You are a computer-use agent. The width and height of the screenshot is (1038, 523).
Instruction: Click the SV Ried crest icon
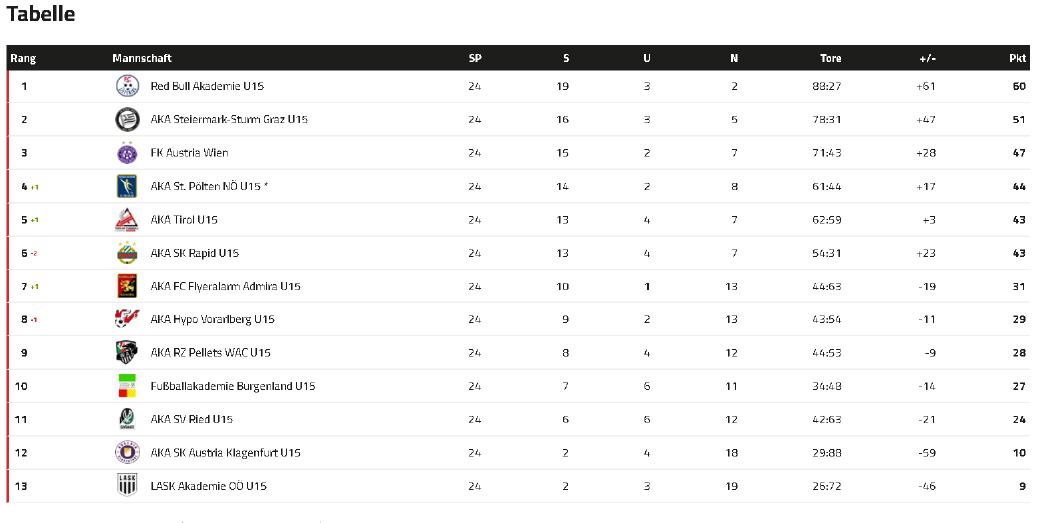pos(127,419)
